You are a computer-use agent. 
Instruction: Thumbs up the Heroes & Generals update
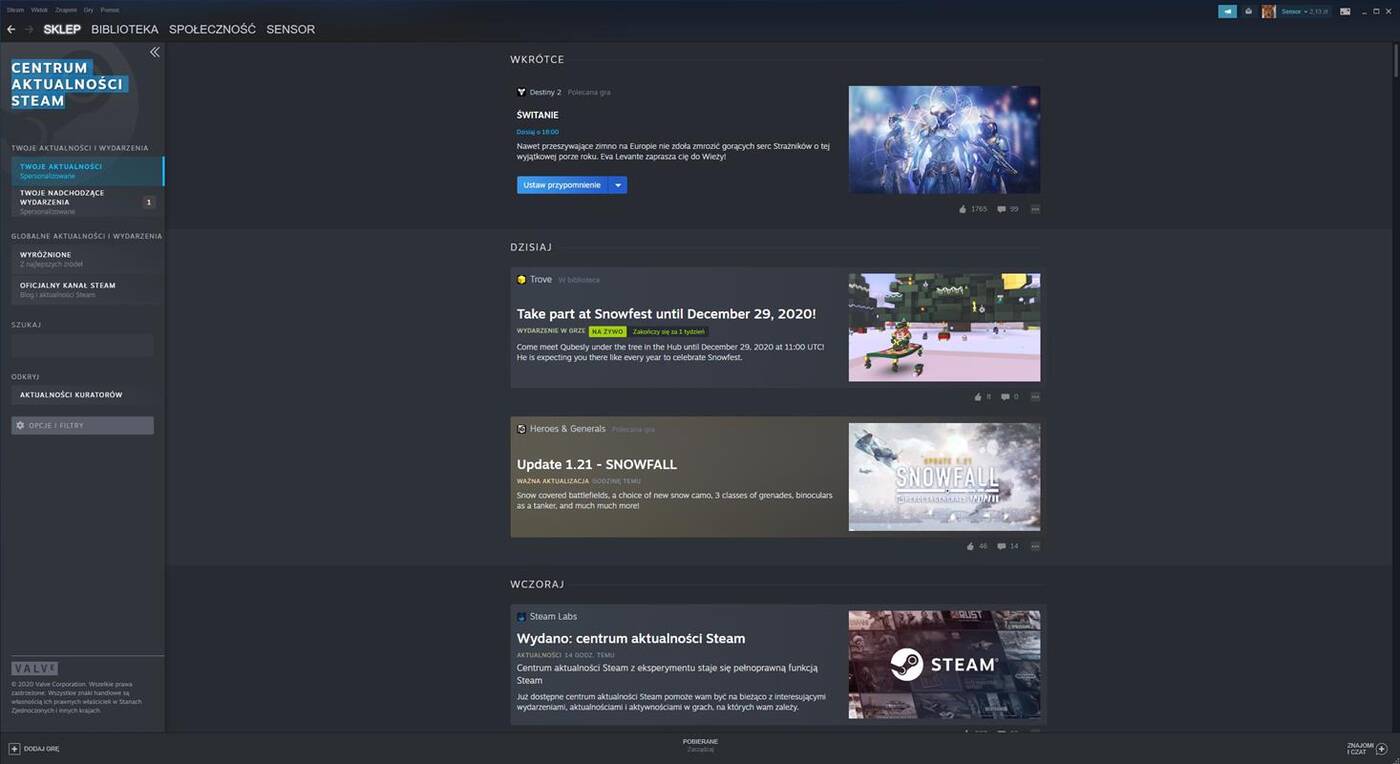tap(970, 546)
